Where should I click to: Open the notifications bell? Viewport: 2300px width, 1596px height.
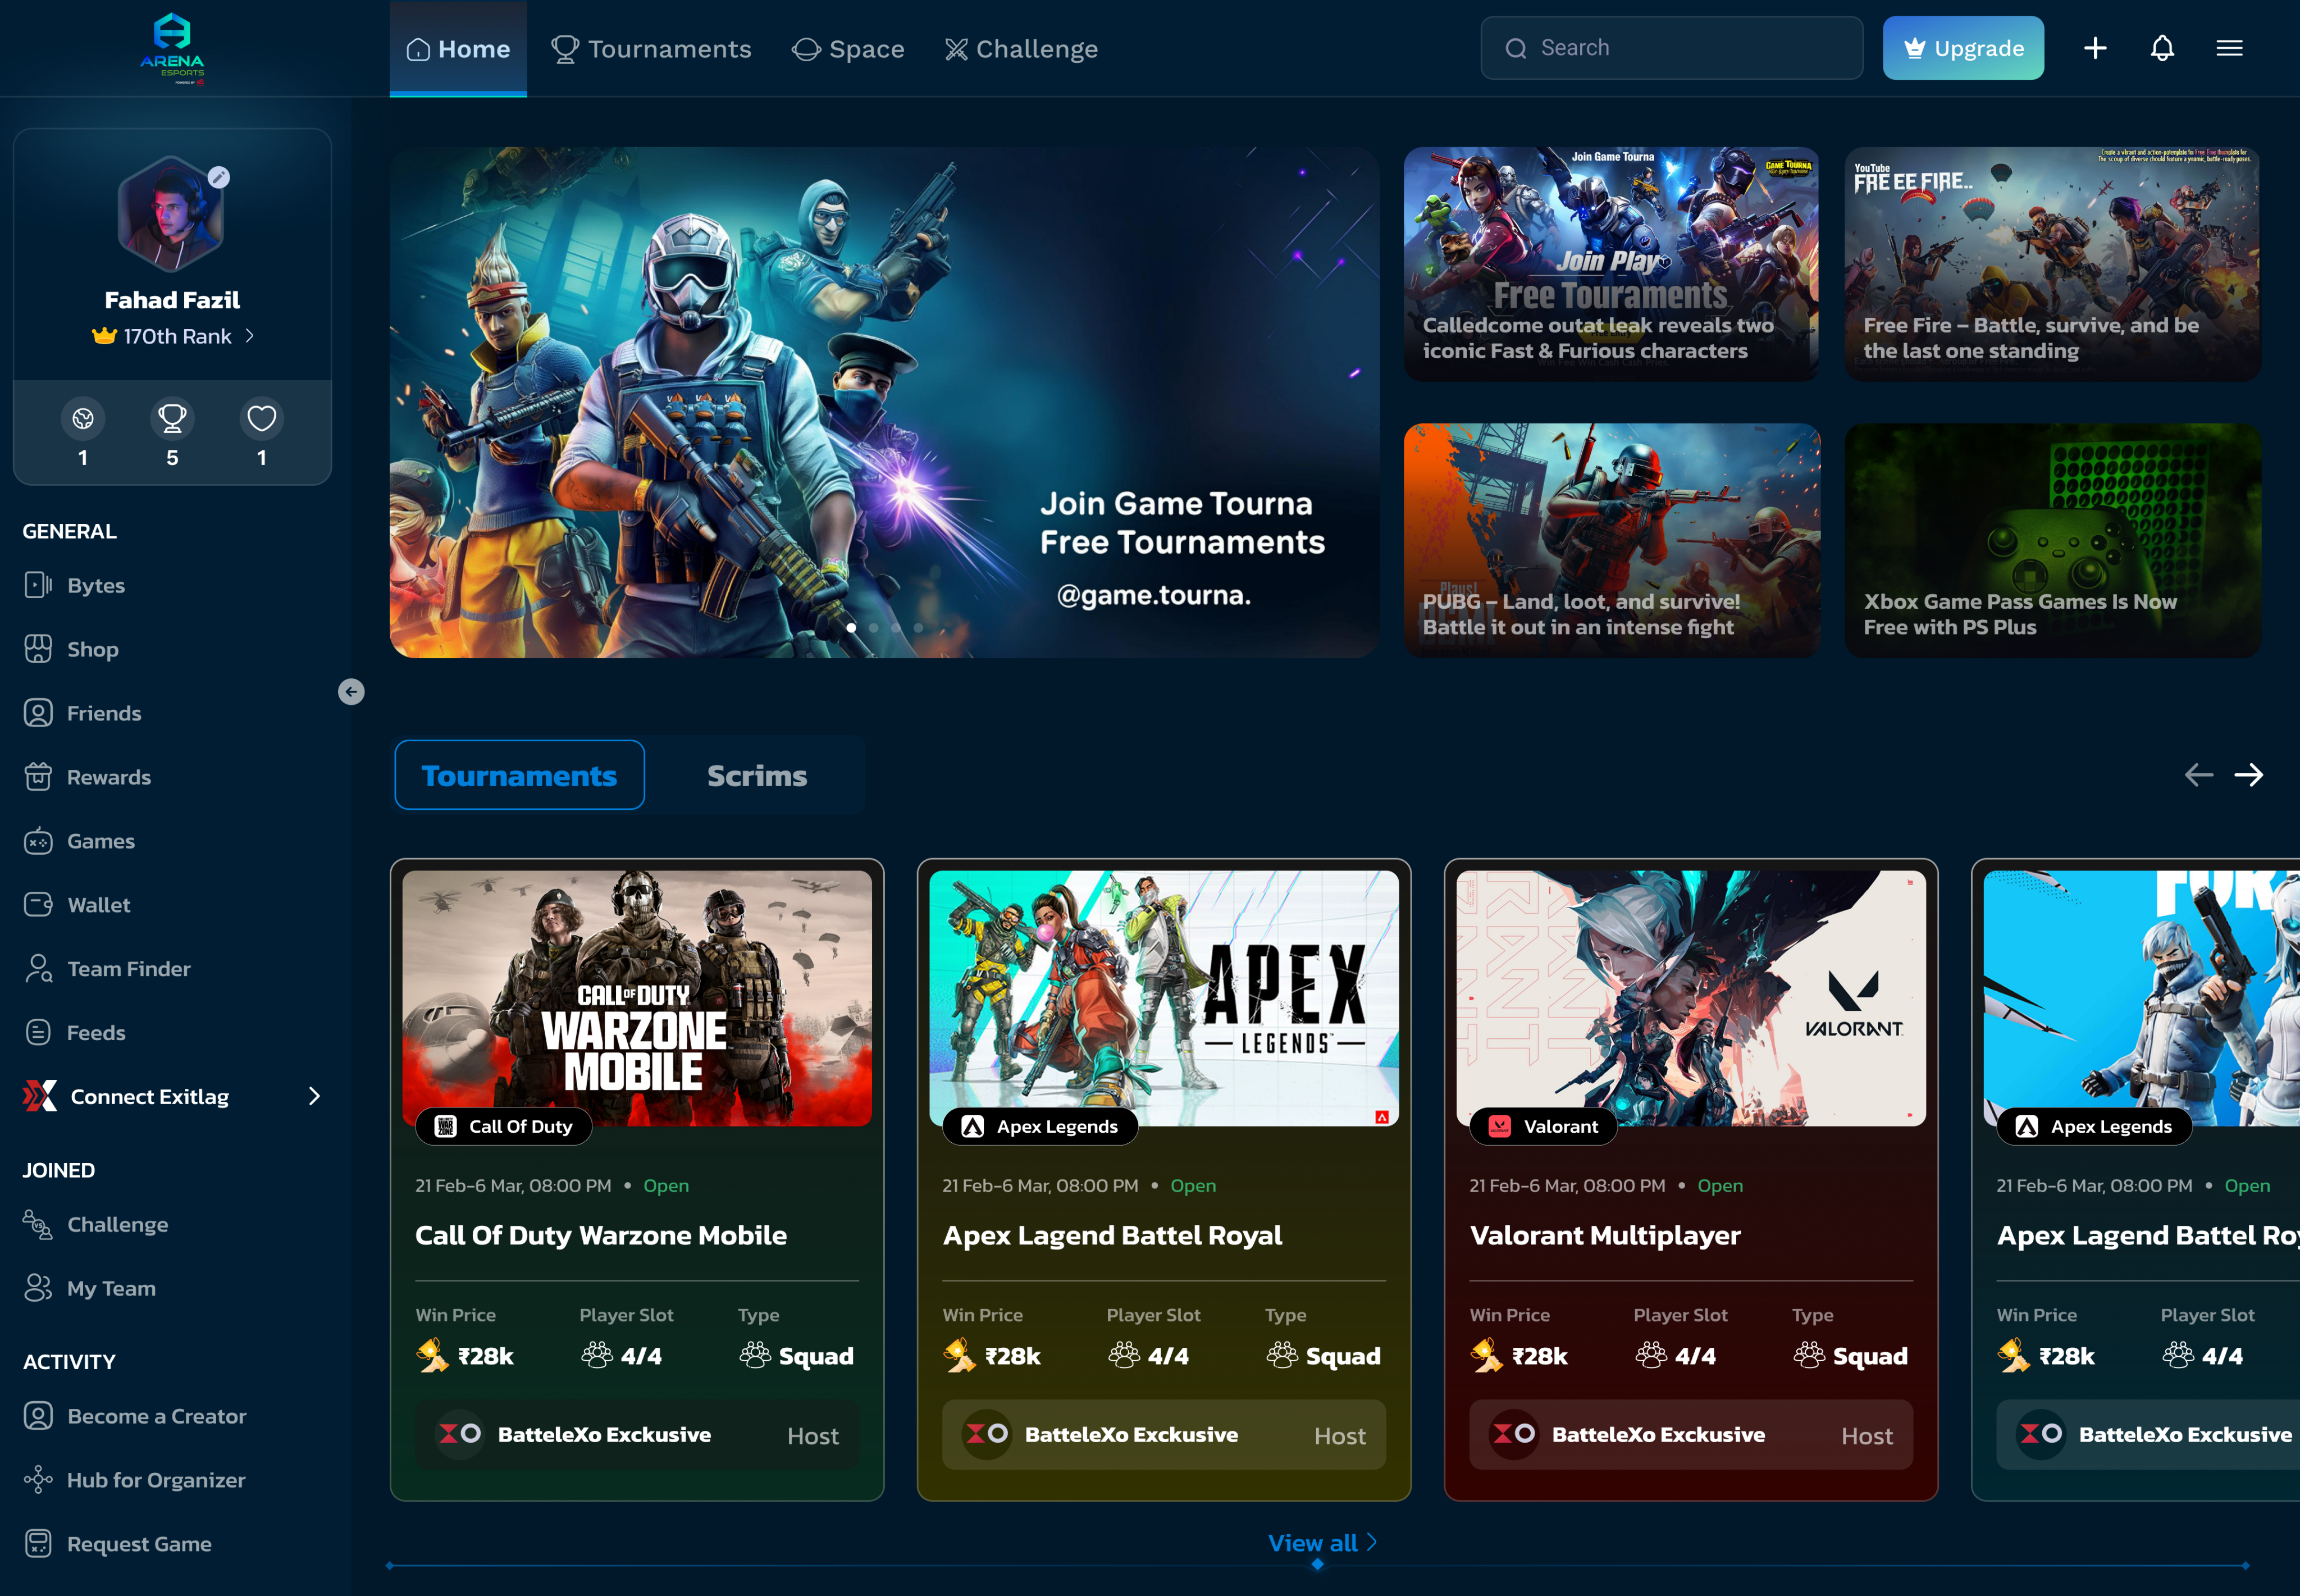pyautogui.click(x=2162, y=48)
